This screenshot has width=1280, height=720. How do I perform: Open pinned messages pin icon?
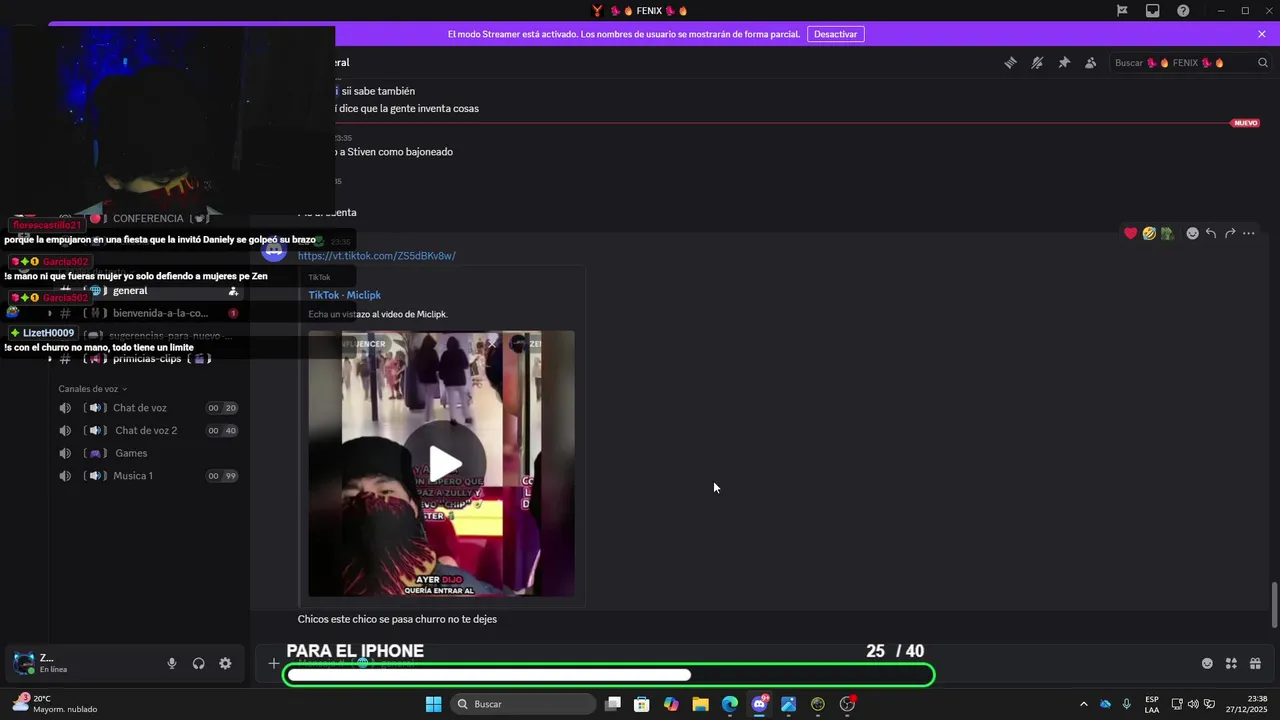tap(1064, 62)
